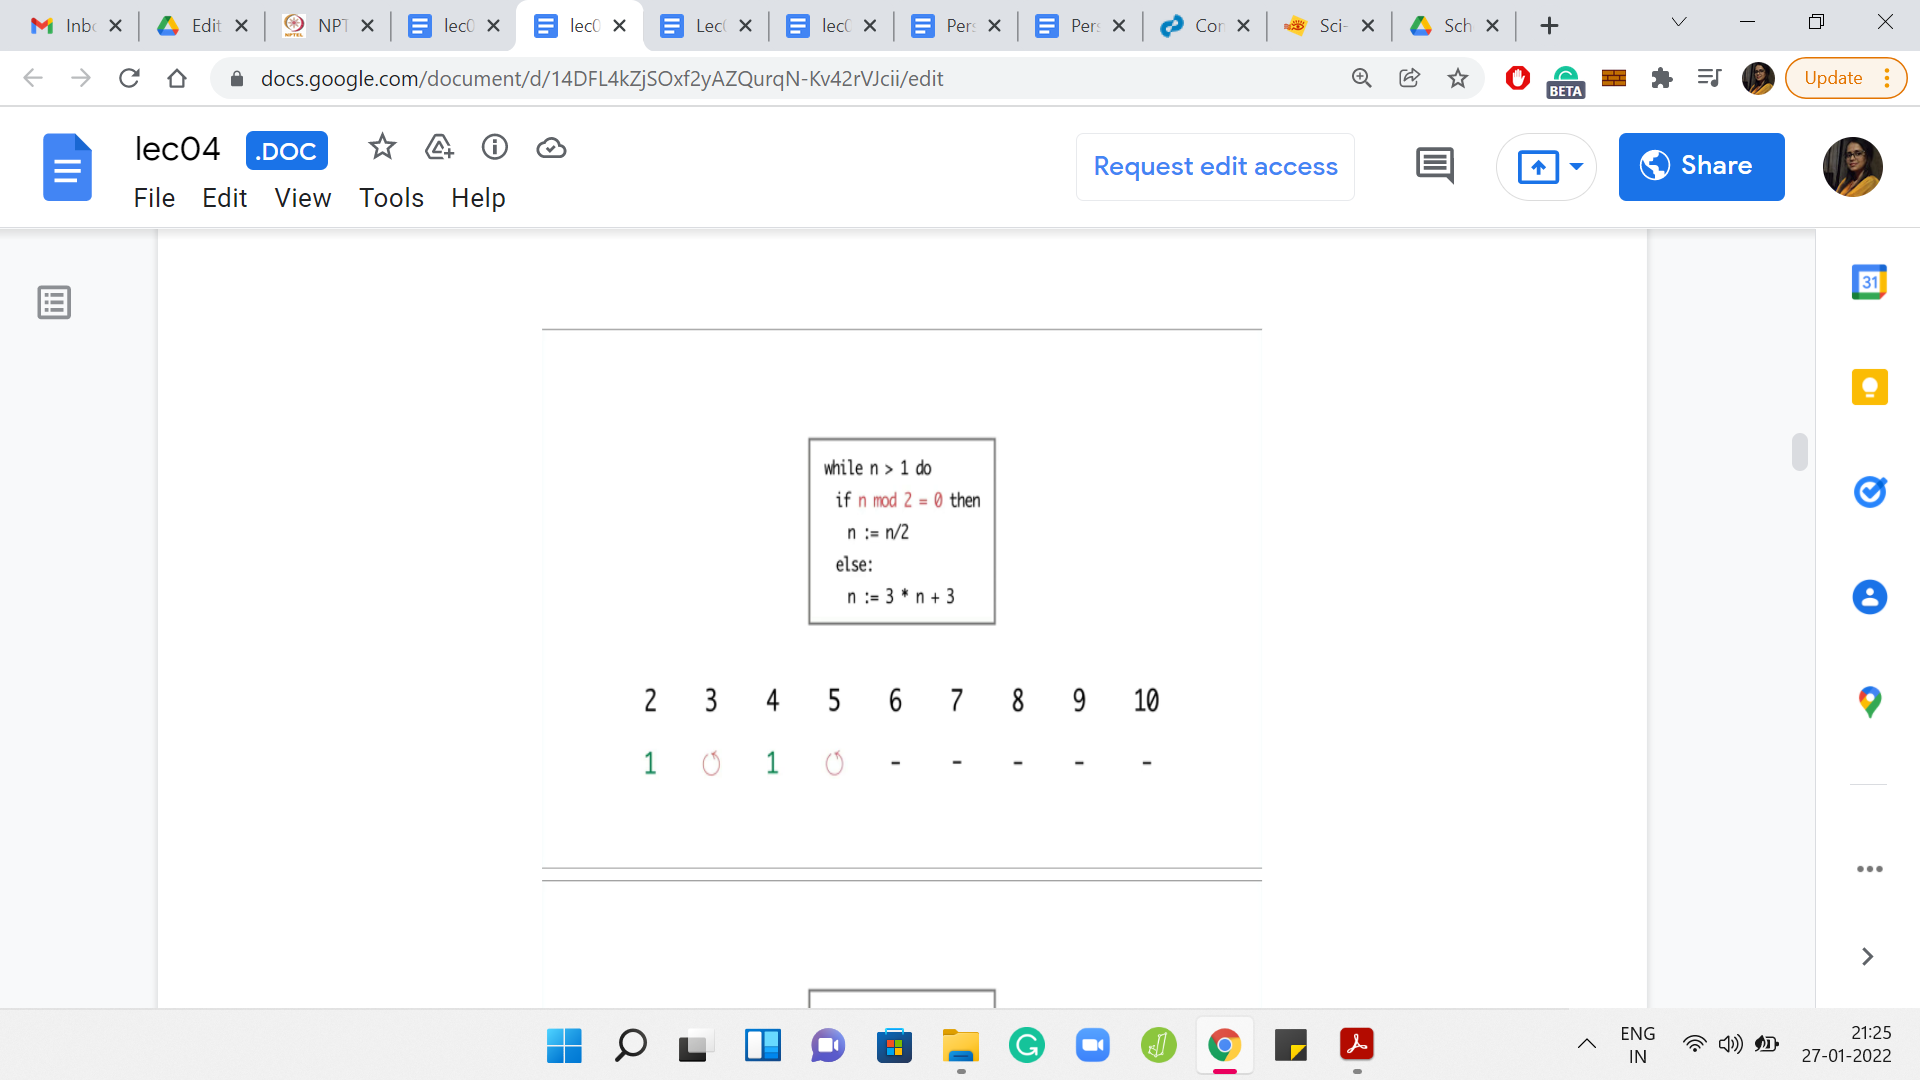The height and width of the screenshot is (1080, 1920).
Task: Check the cloud document status icon
Action: coord(551,148)
